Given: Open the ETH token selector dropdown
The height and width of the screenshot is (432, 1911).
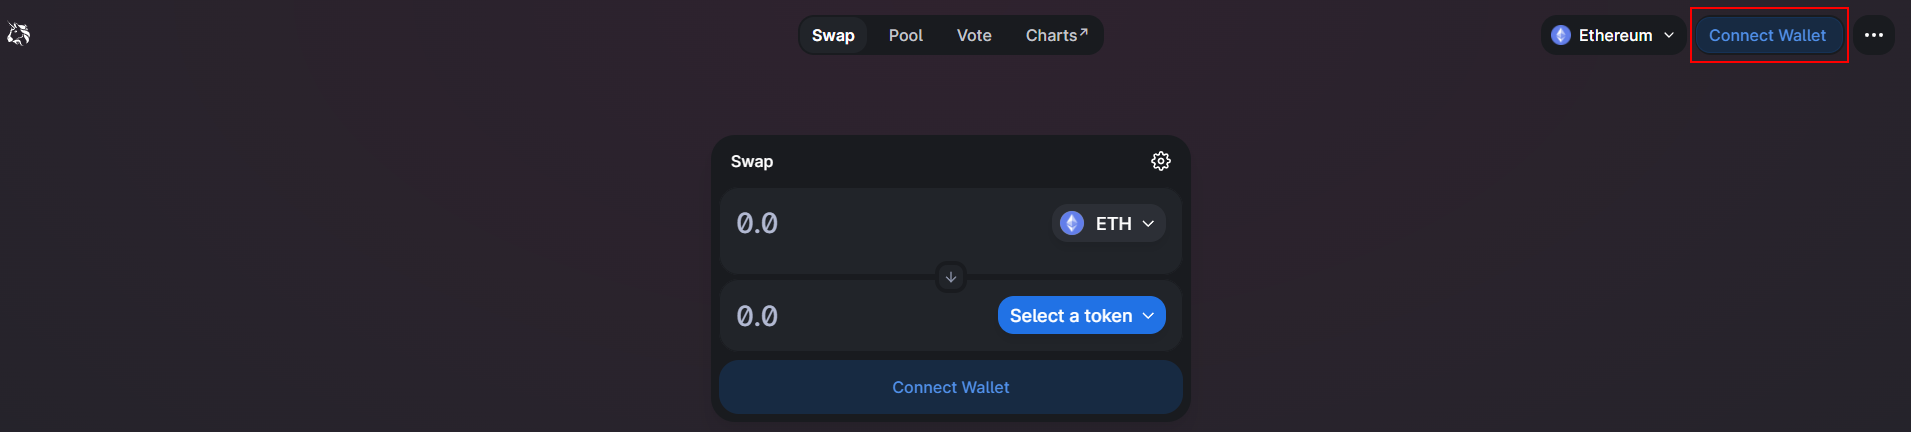Looking at the screenshot, I should (x=1108, y=223).
